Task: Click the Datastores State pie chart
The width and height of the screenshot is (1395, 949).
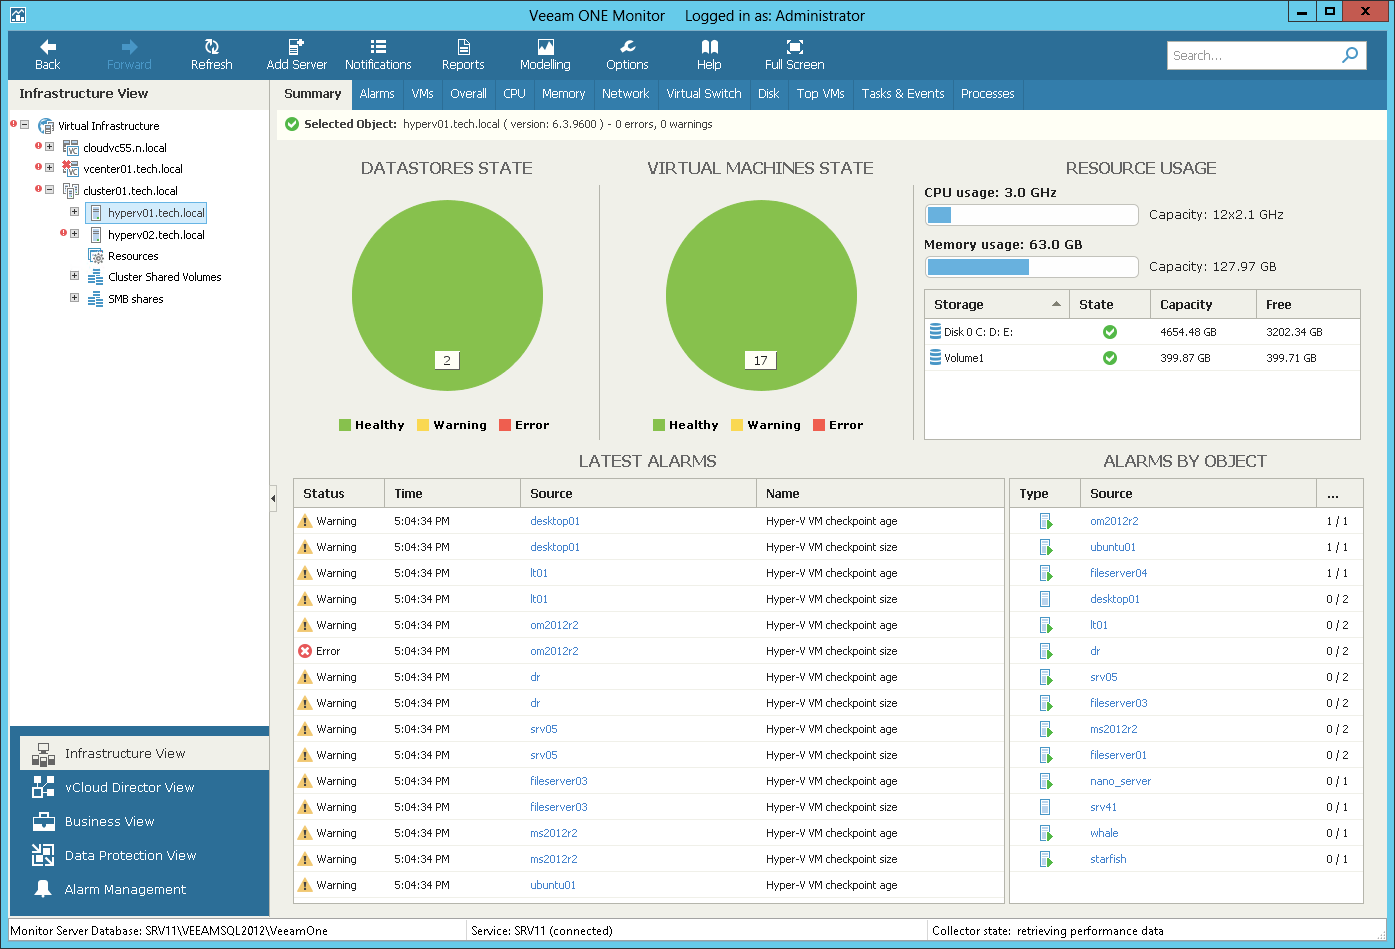Action: click(x=447, y=296)
